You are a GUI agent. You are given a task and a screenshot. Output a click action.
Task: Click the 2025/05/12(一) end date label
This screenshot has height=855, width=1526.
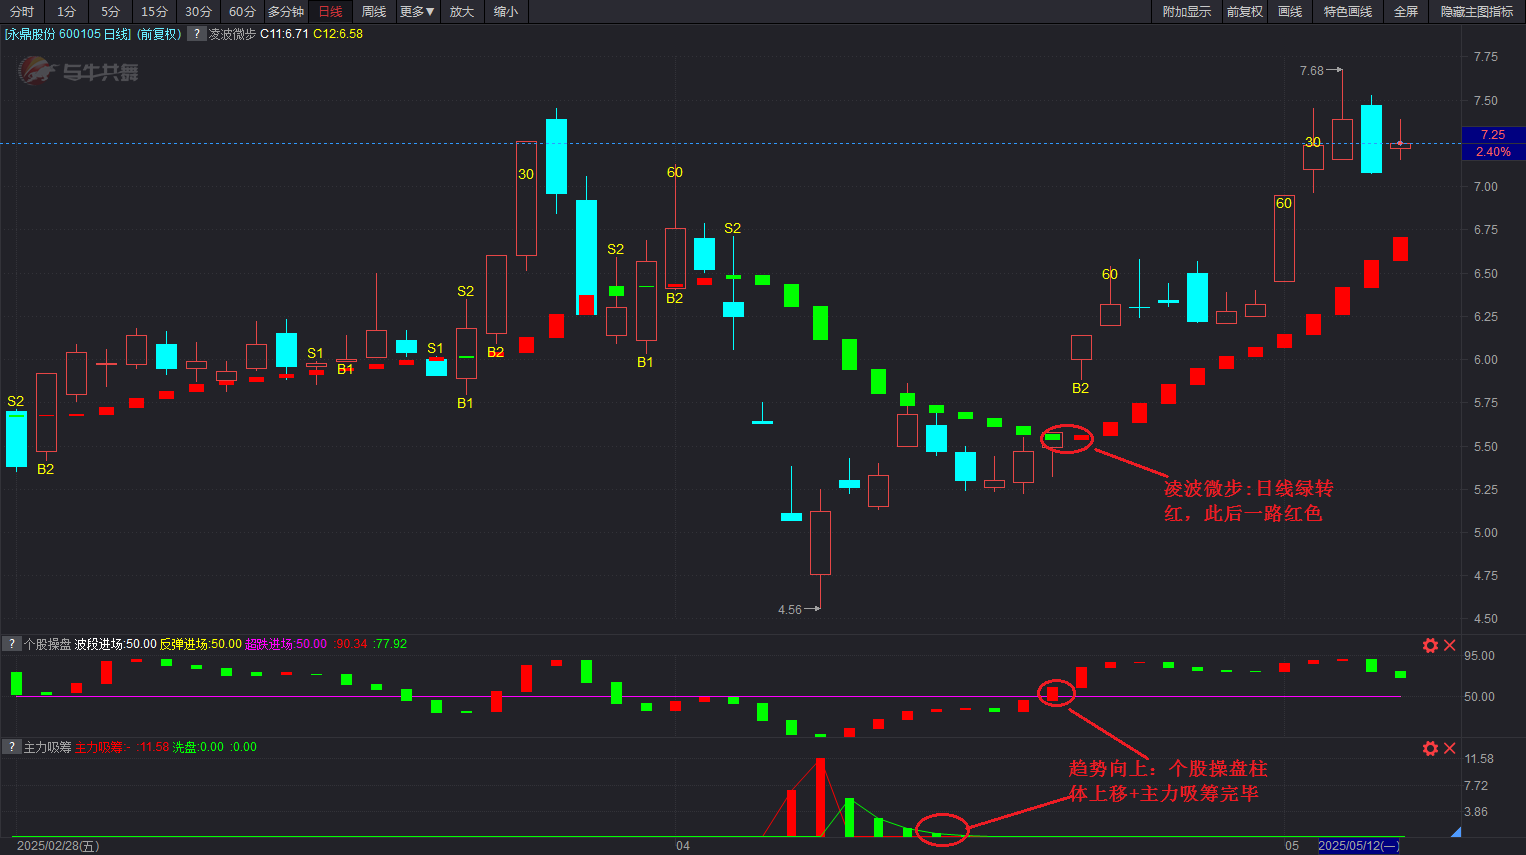(x=1359, y=846)
